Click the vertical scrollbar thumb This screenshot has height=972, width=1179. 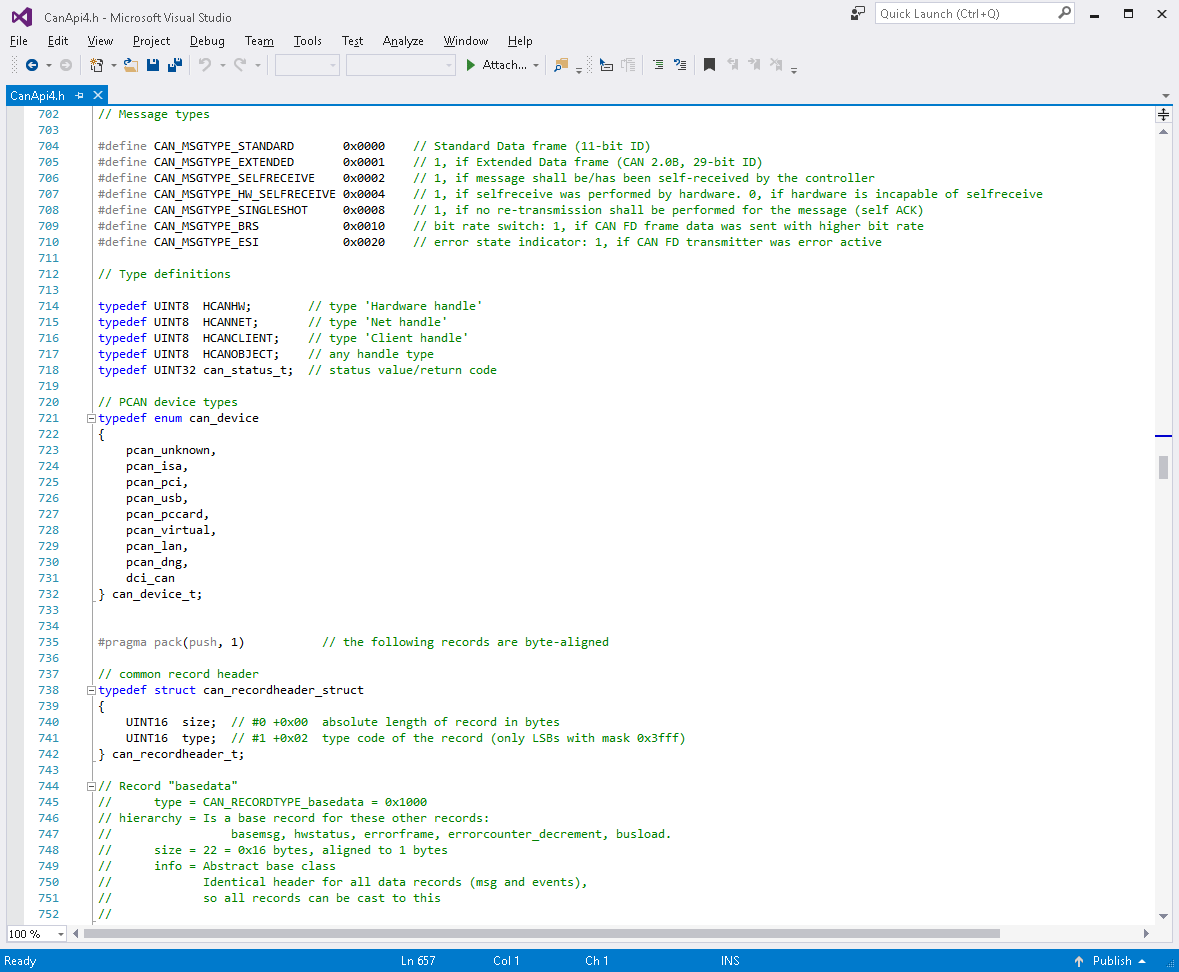tap(1163, 467)
